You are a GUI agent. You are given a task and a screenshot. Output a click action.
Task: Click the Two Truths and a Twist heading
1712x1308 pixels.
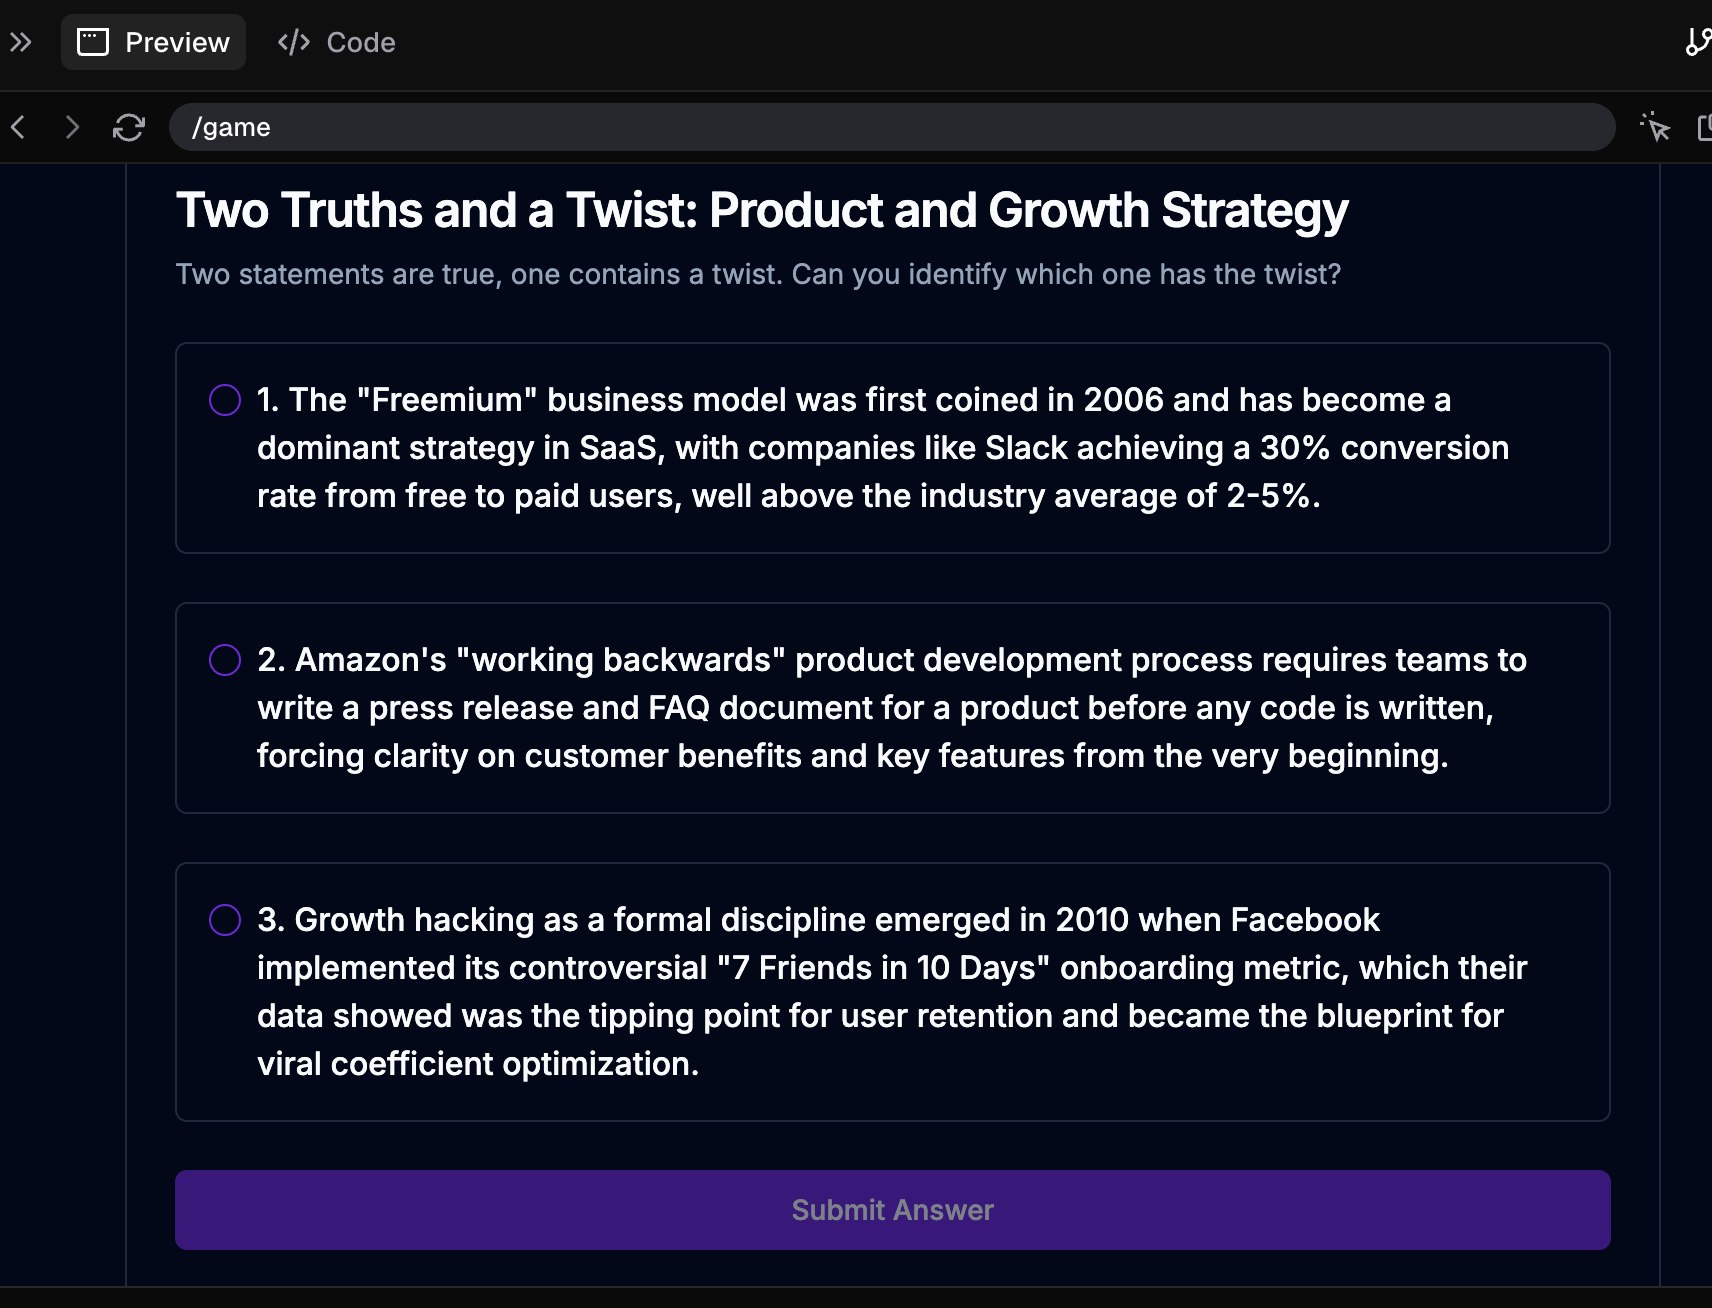coord(762,211)
